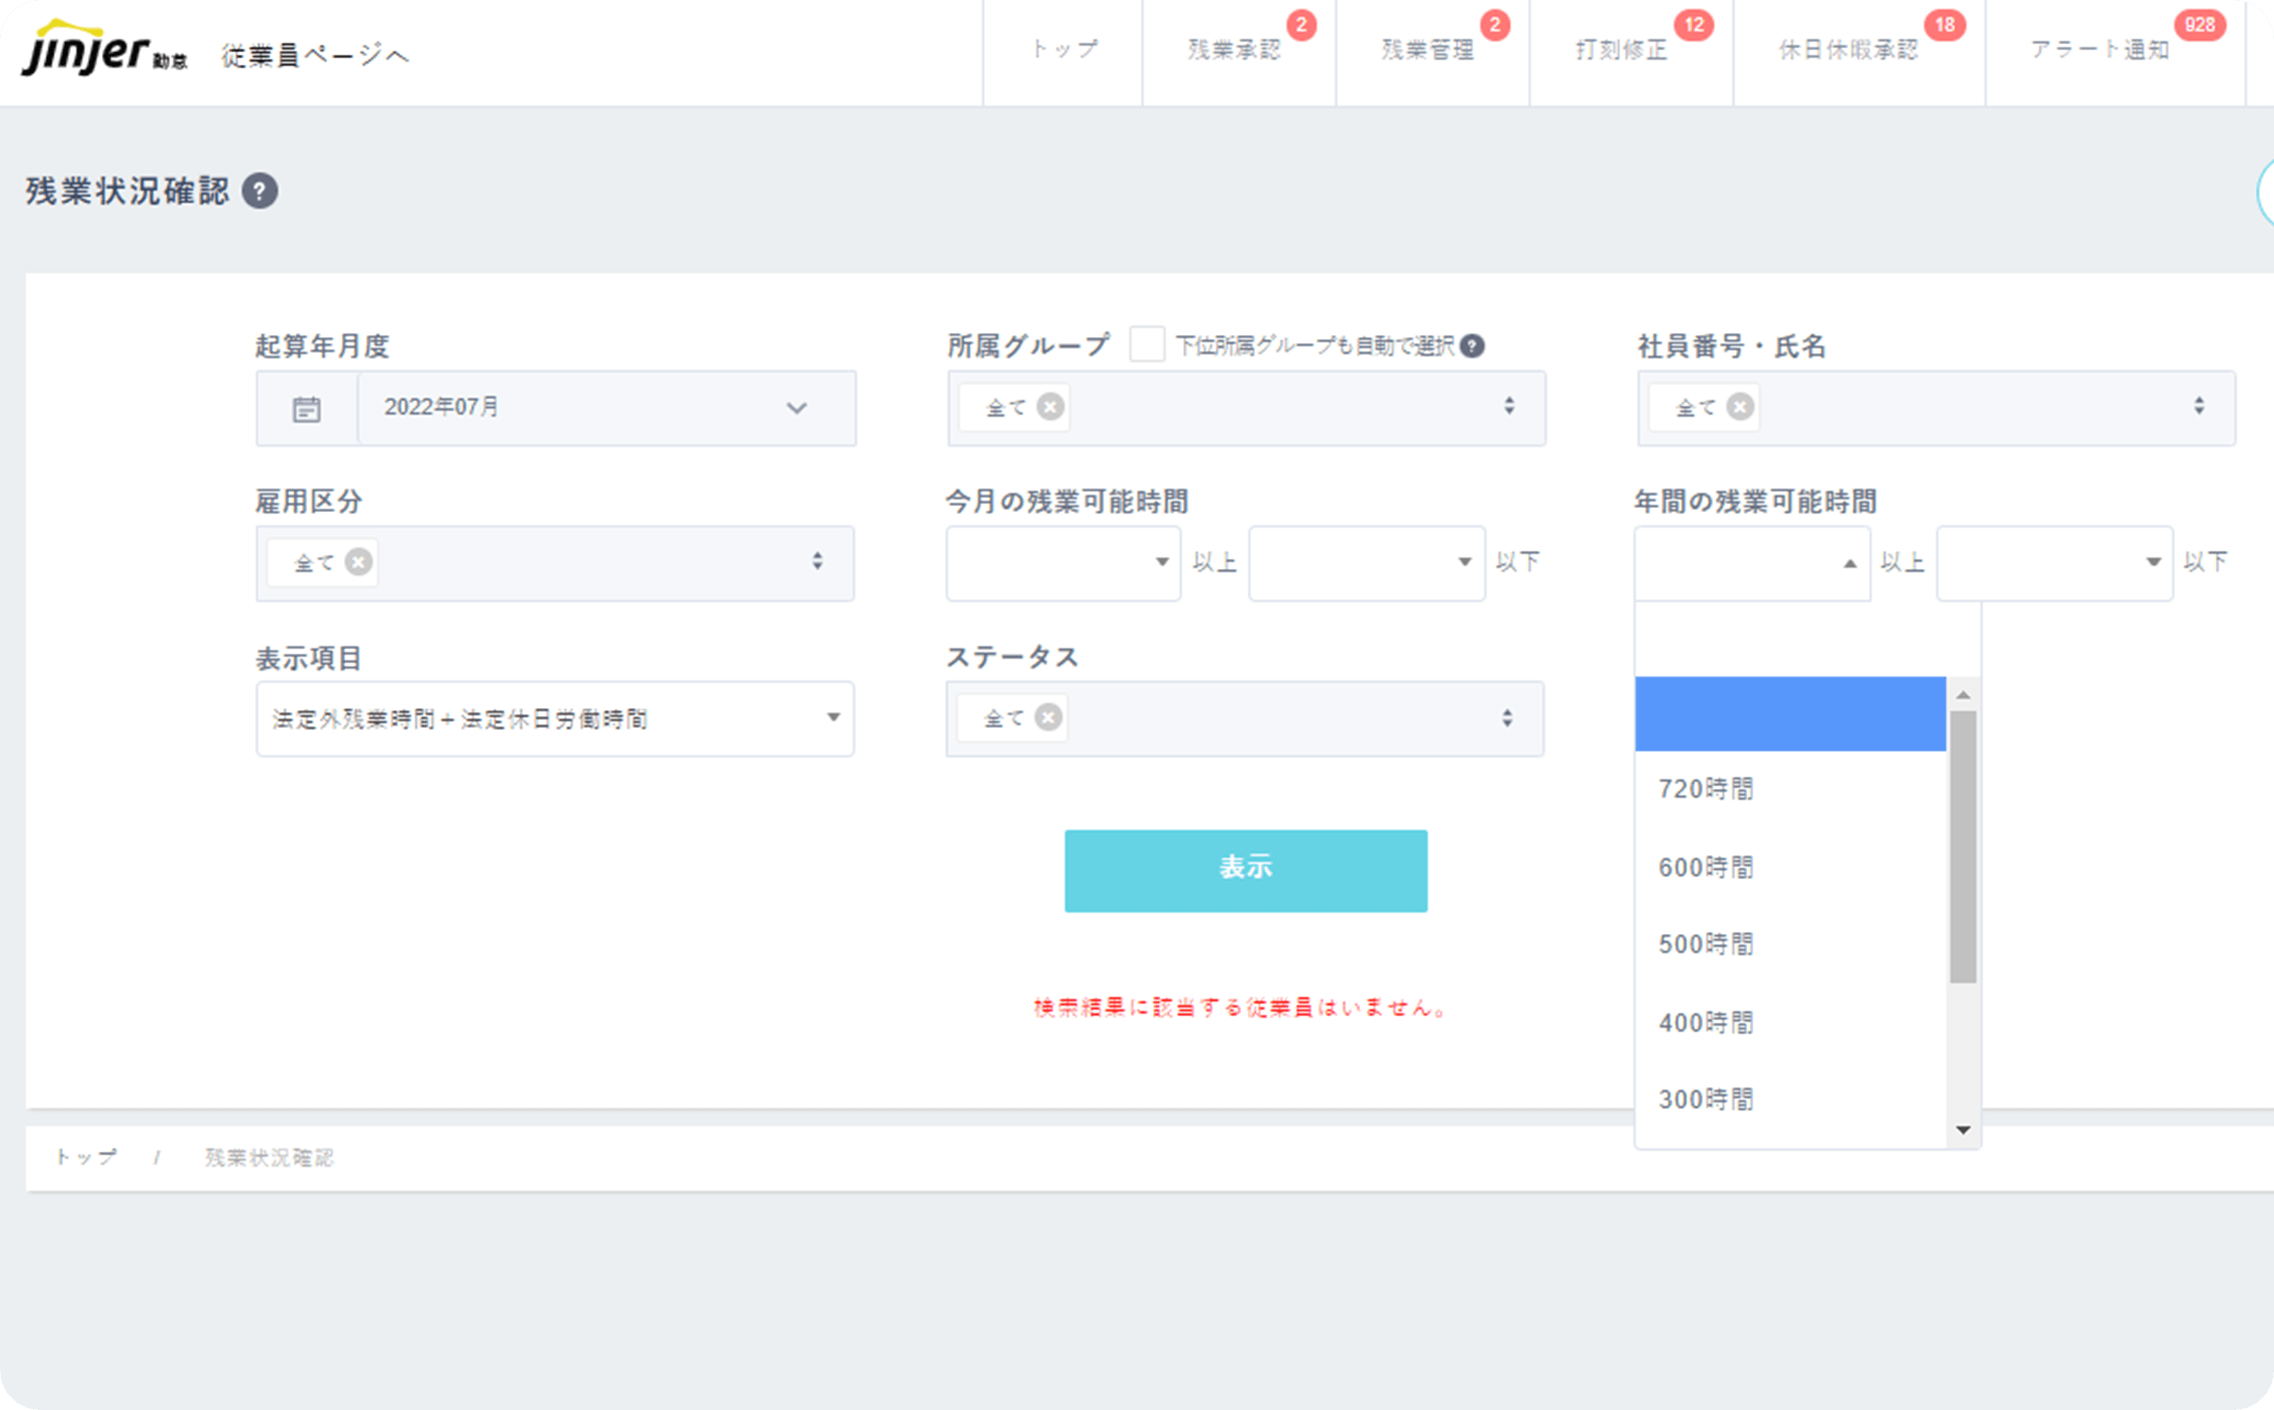
Task: Remove the 全て tag in 雇用区分
Action: click(358, 562)
